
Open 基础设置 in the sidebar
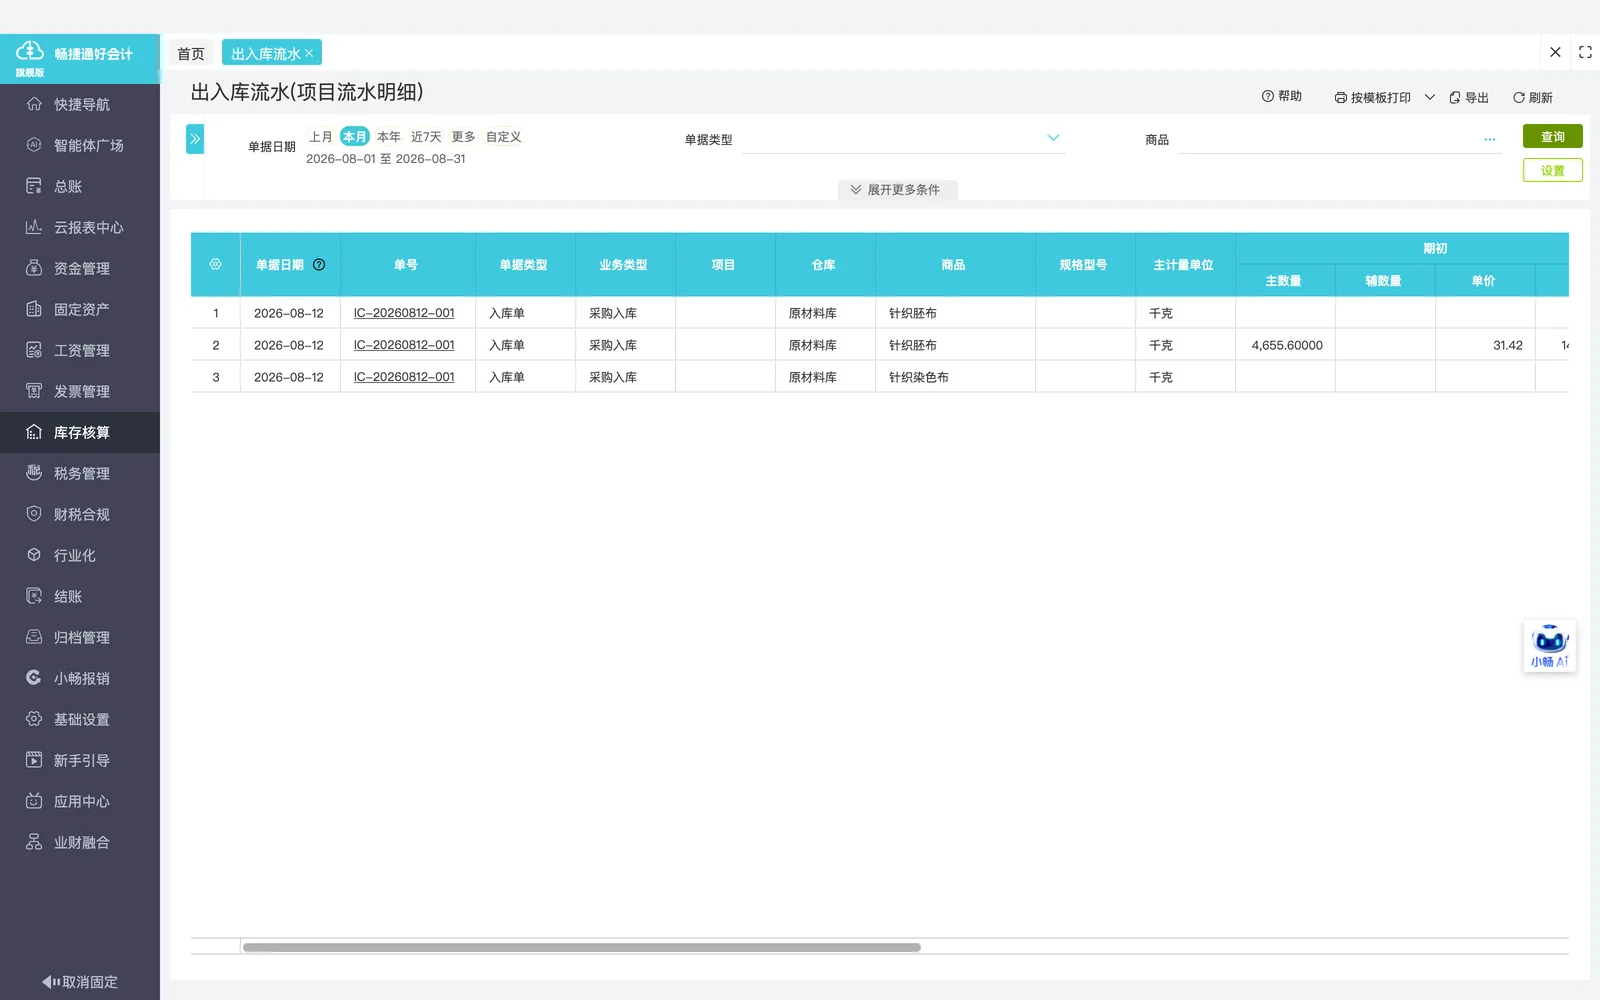coord(80,719)
